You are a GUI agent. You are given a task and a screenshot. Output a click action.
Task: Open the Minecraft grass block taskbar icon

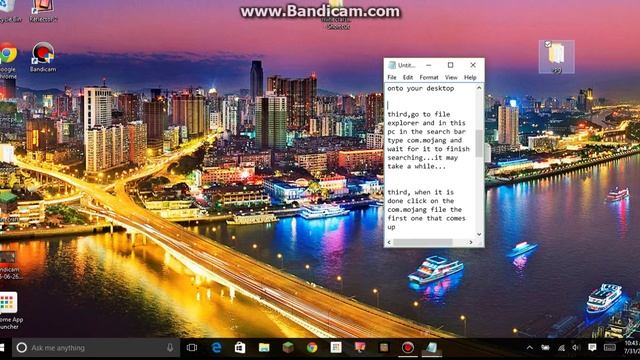pyautogui.click(x=288, y=348)
